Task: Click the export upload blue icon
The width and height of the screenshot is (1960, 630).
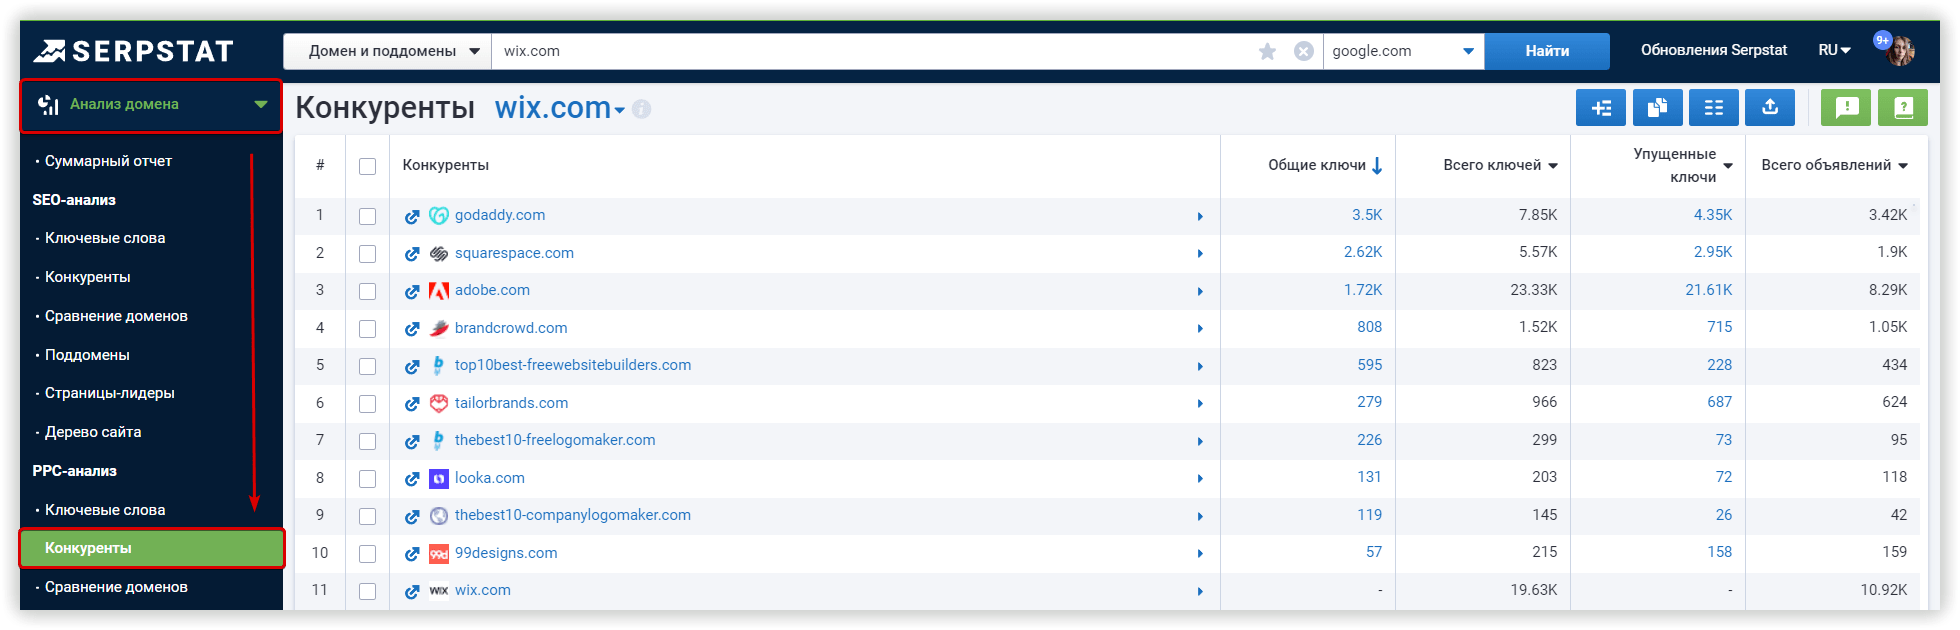Action: pyautogui.click(x=1770, y=108)
